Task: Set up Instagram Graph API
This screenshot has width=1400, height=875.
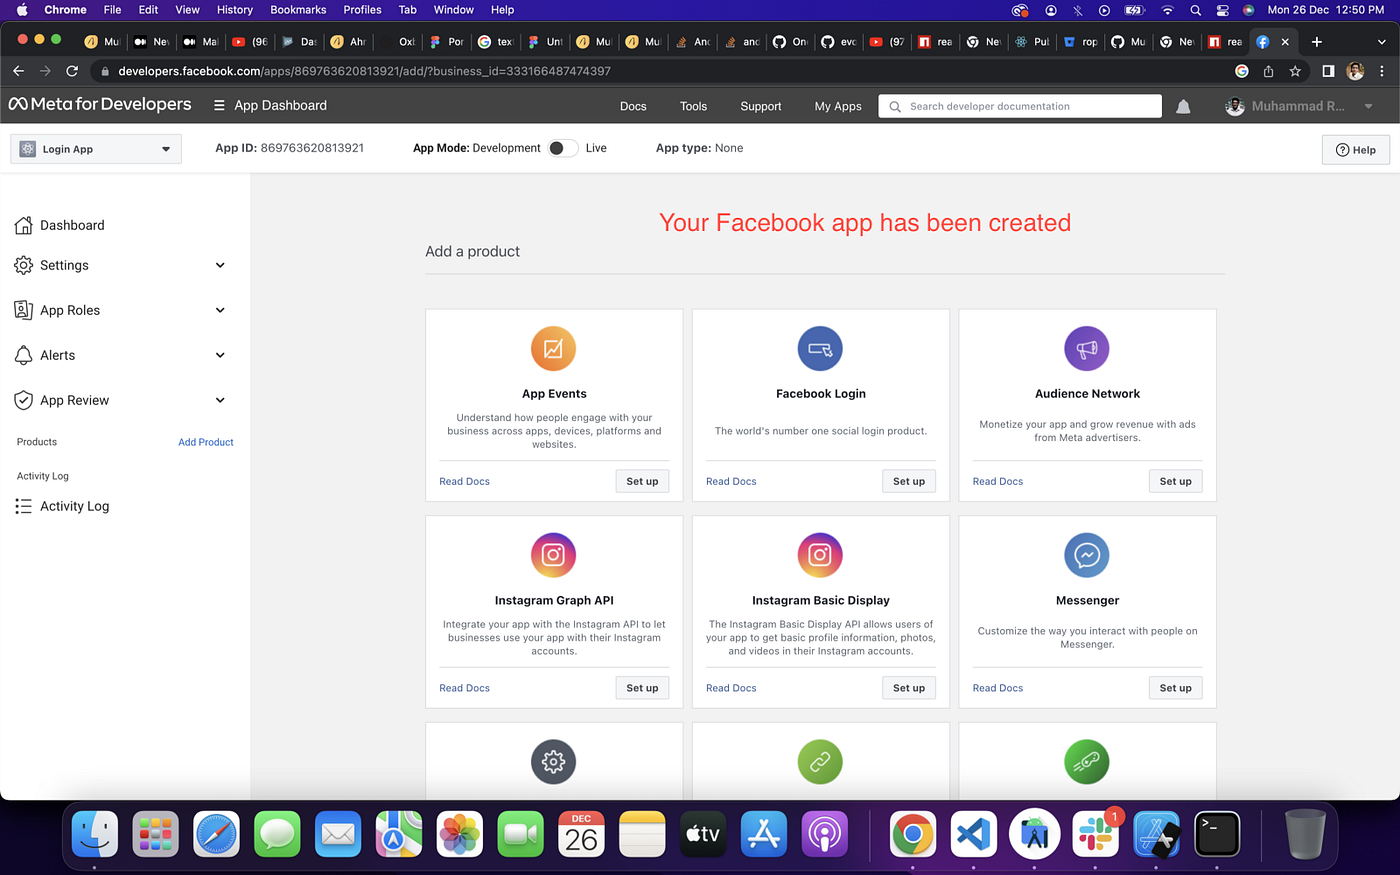Action: click(642, 688)
